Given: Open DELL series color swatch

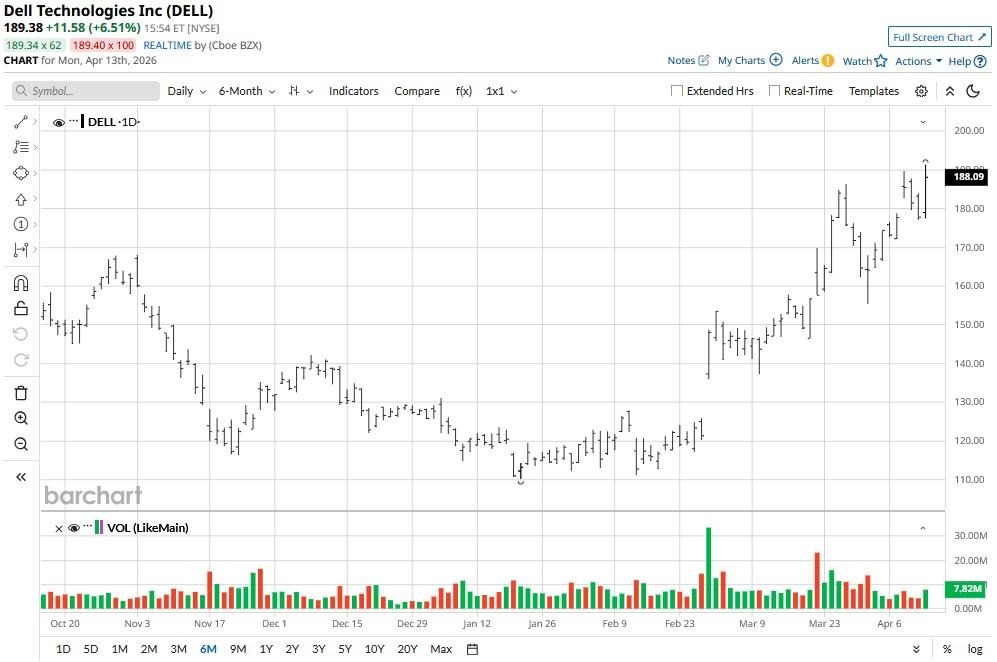Looking at the screenshot, I should (x=83, y=121).
